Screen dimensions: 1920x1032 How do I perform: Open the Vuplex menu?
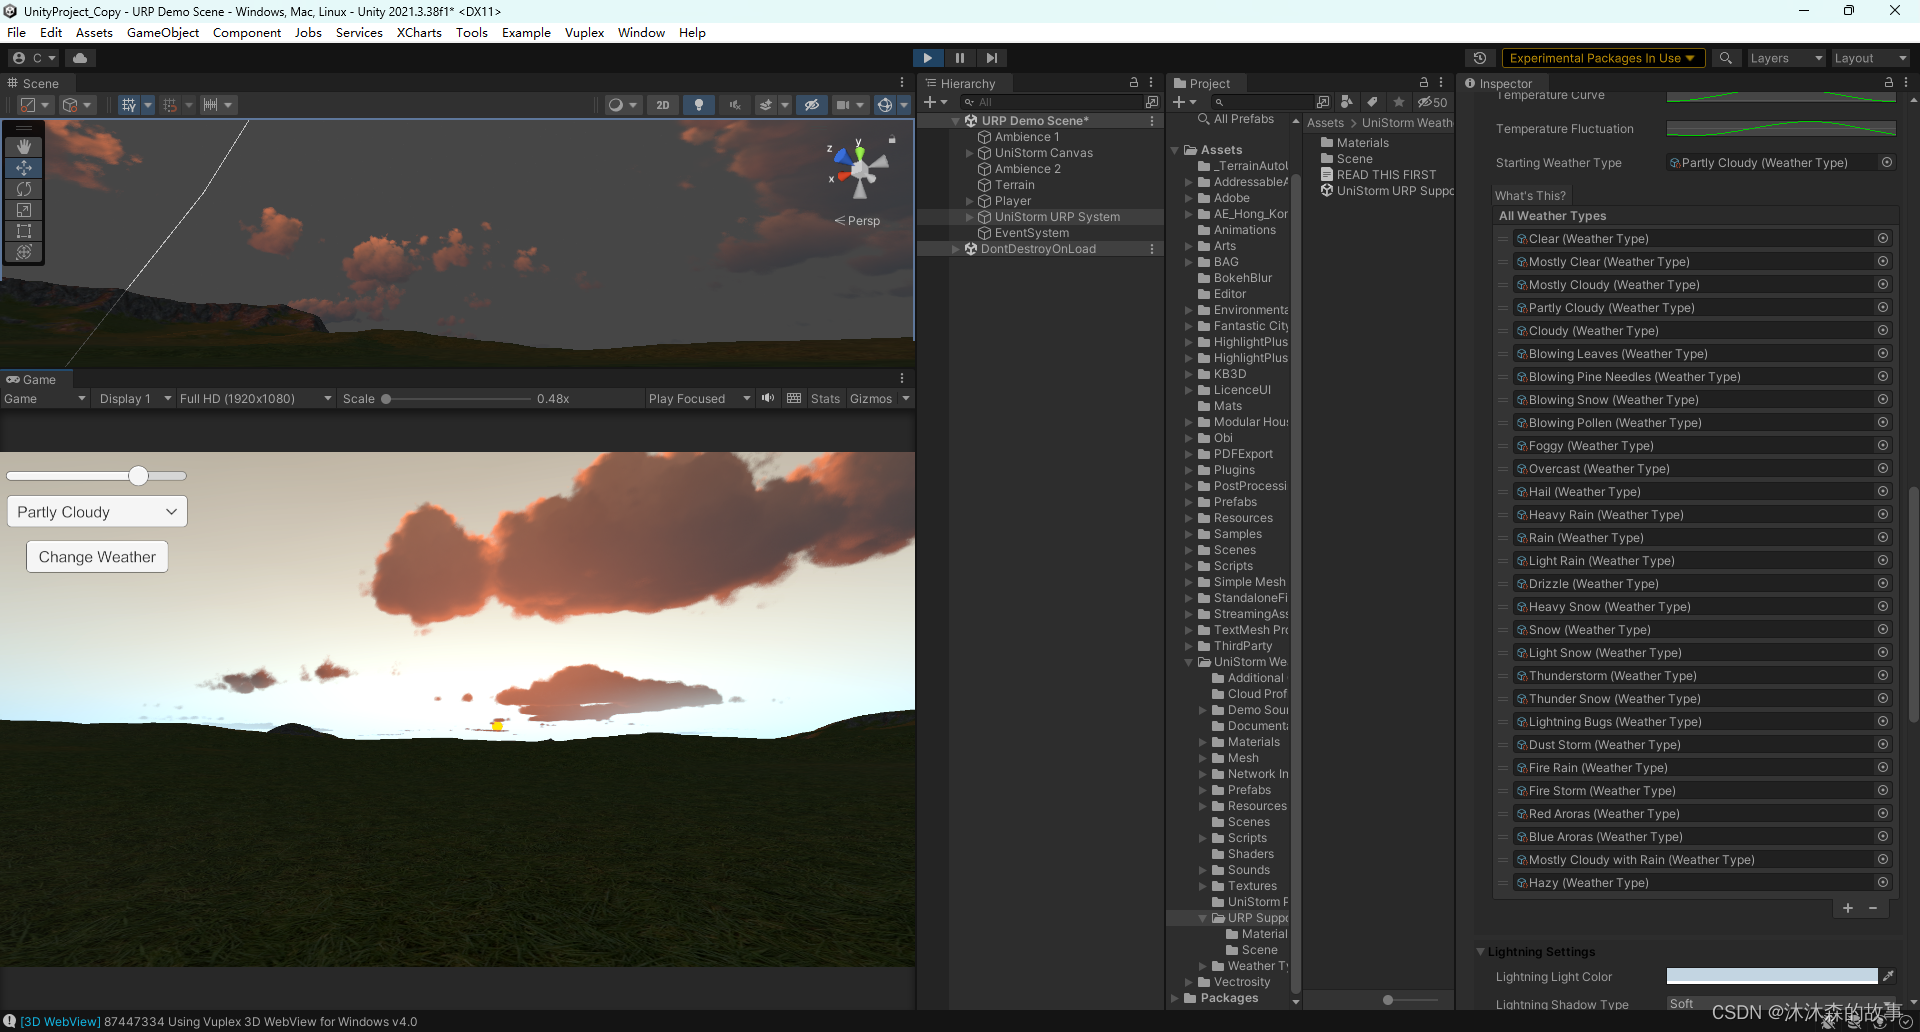coord(584,33)
